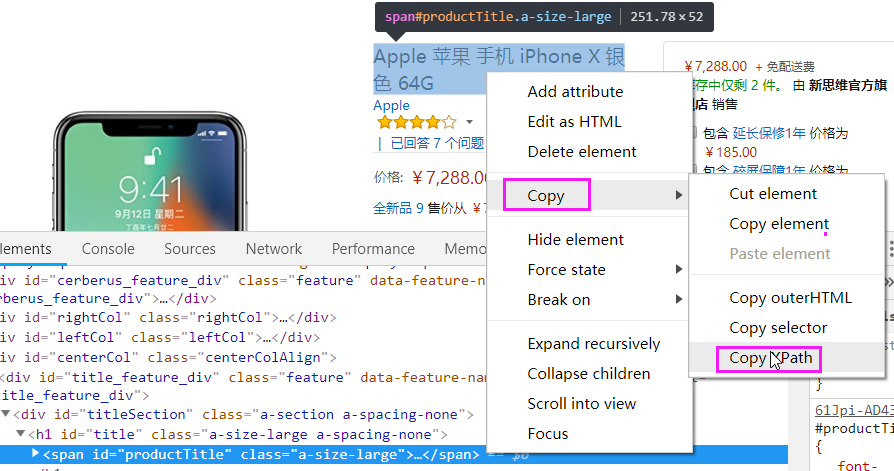
Task: Click the ¥7,288.00 price in buy box
Action: (716, 66)
